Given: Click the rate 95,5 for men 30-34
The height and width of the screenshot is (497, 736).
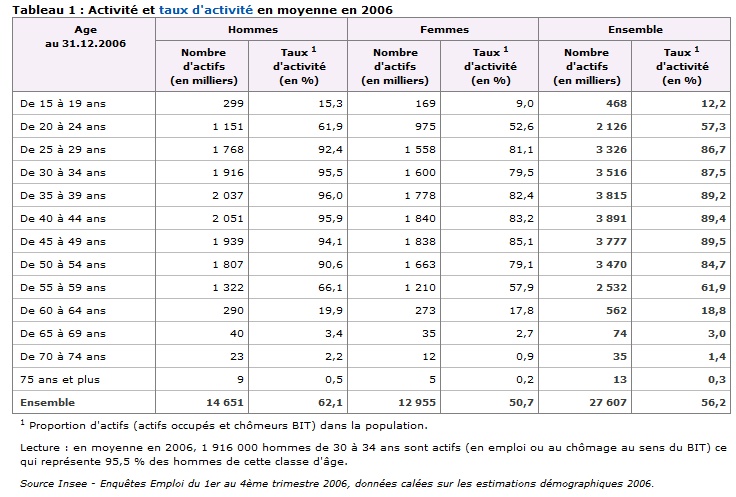Looking at the screenshot, I should 330,173.
